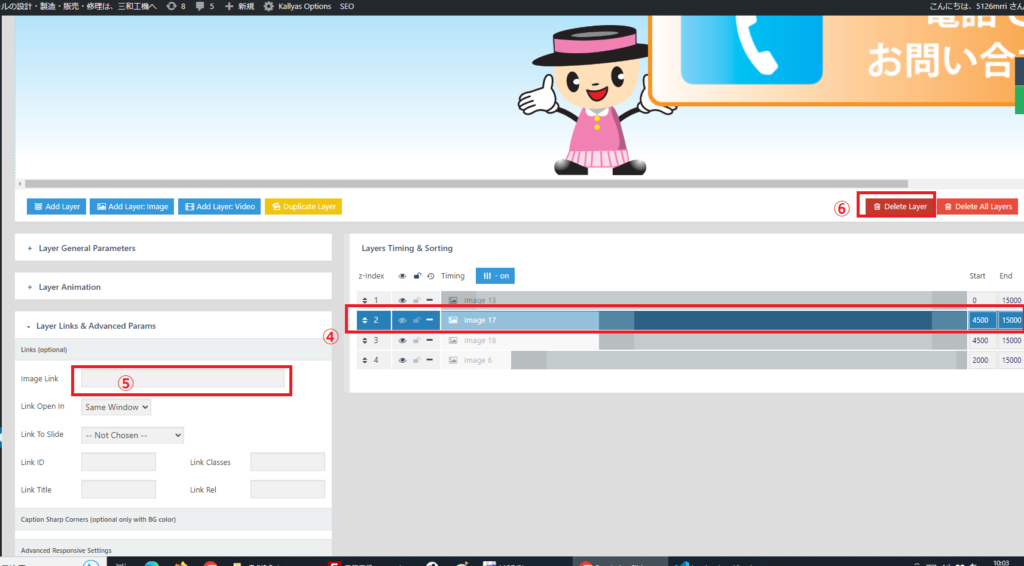The width and height of the screenshot is (1024, 566).
Task: Toggle visibility eye for Image 18 layer
Action: tap(402, 340)
